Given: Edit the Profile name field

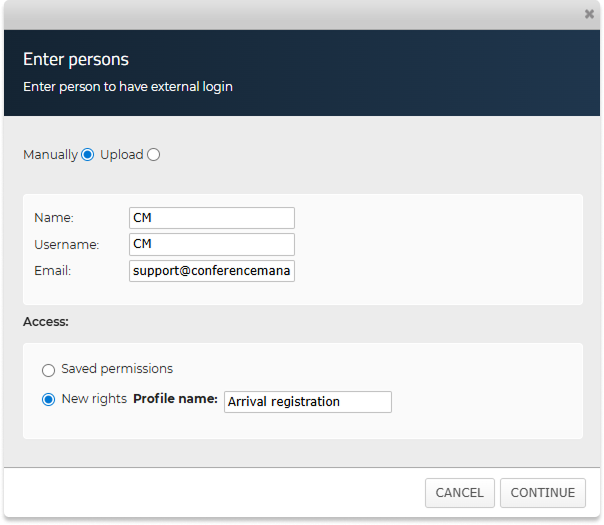Looking at the screenshot, I should coord(308,401).
